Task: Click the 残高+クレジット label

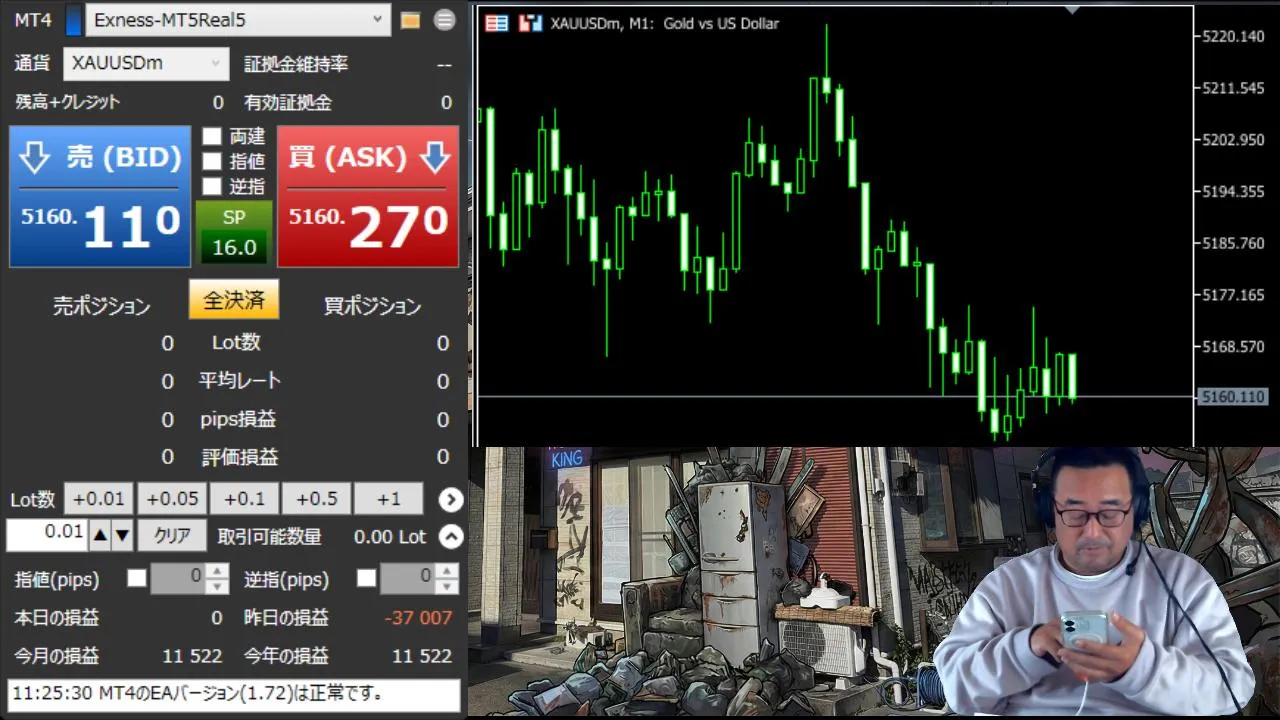Action: click(x=67, y=102)
